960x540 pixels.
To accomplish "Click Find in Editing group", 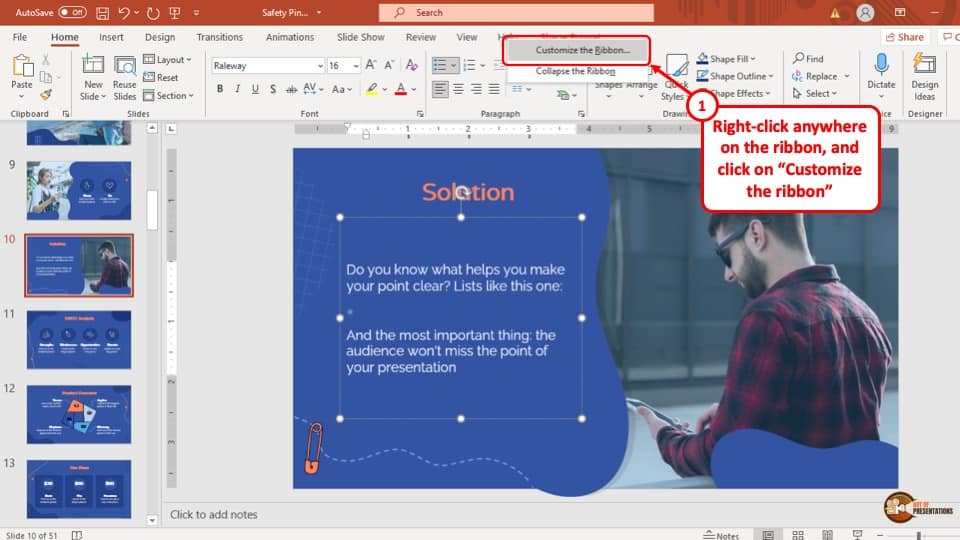I will [x=808, y=59].
